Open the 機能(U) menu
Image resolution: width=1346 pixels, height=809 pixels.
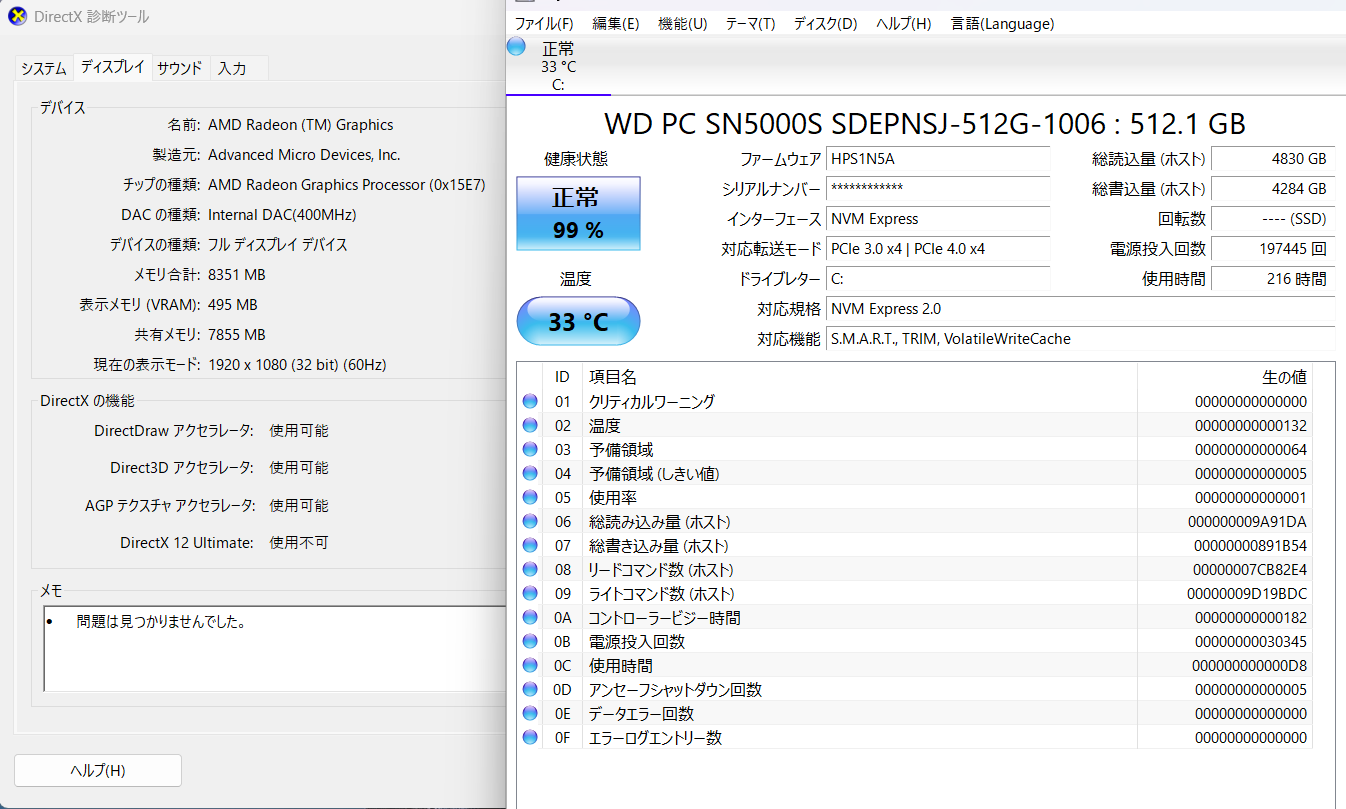pos(682,23)
